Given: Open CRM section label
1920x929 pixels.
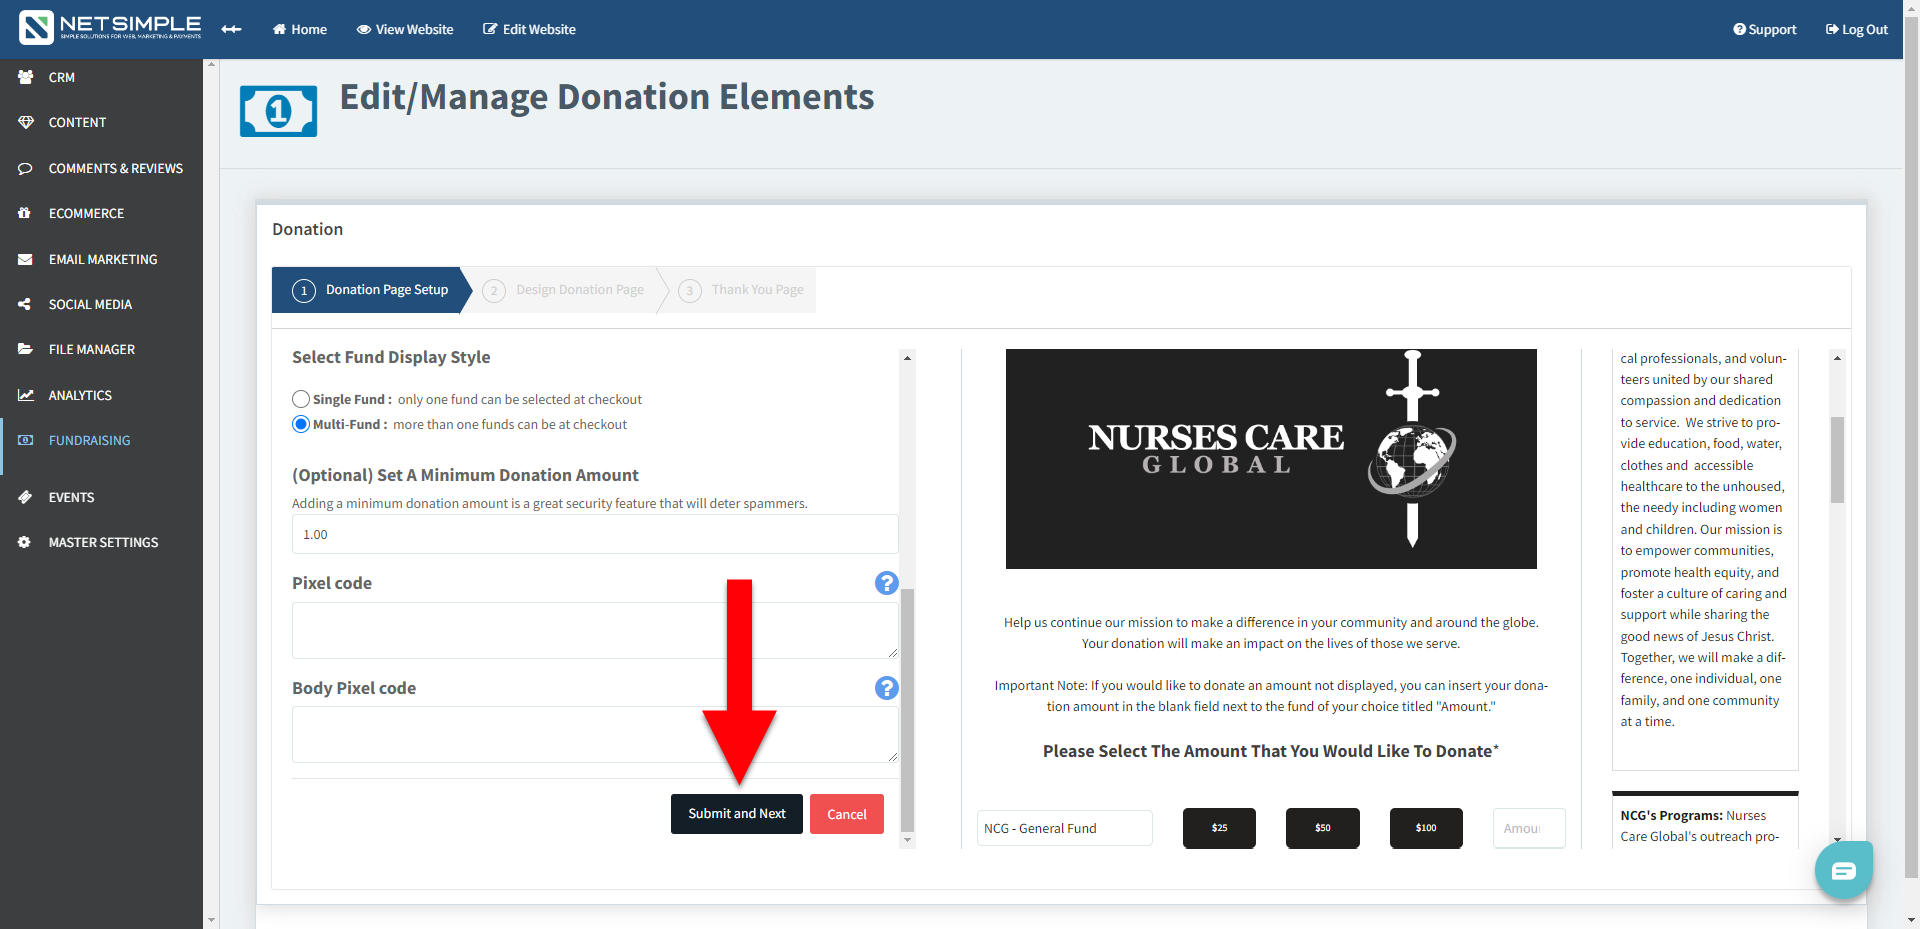Looking at the screenshot, I should (62, 77).
